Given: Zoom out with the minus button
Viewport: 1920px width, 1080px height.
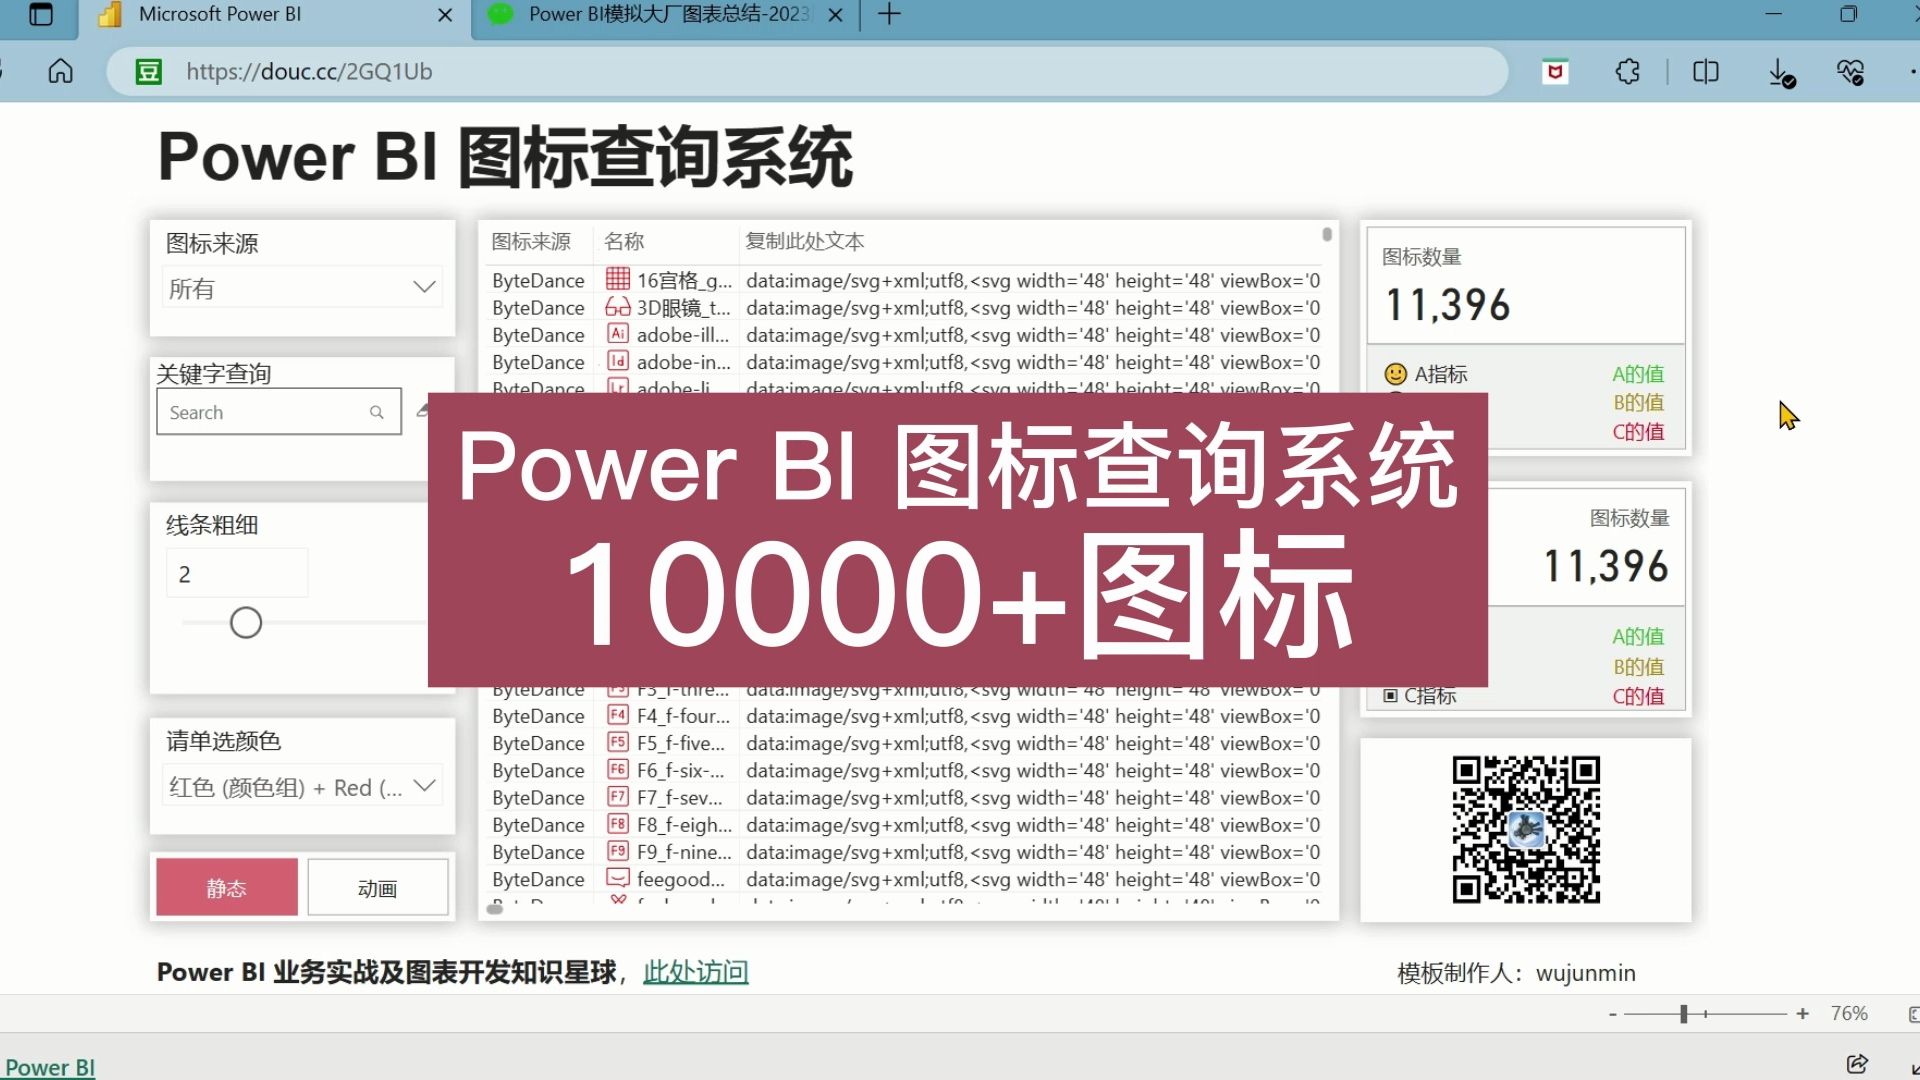Looking at the screenshot, I should point(1612,1014).
